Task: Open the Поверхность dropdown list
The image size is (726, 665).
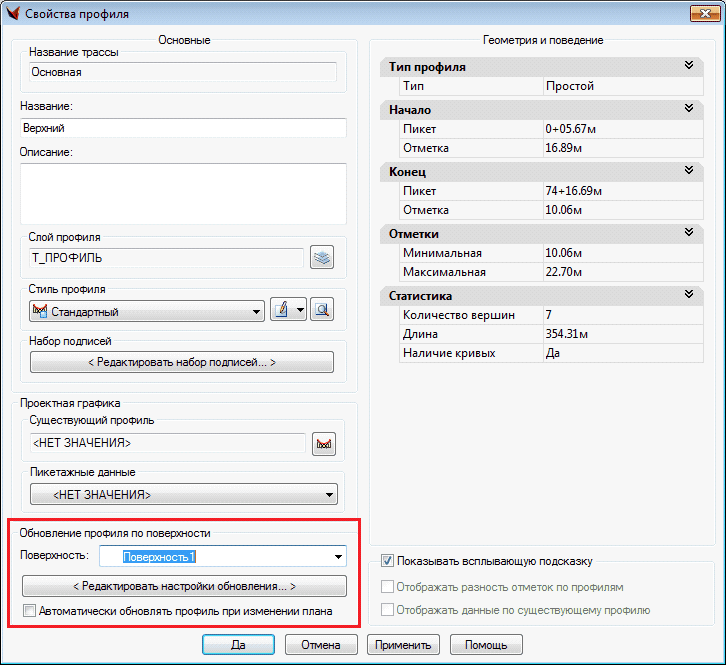Action: (338, 556)
